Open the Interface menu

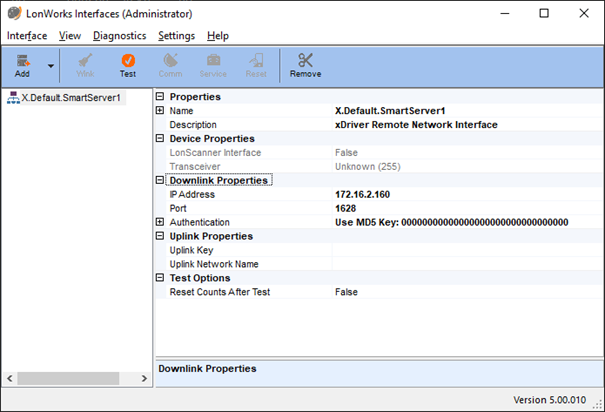27,35
